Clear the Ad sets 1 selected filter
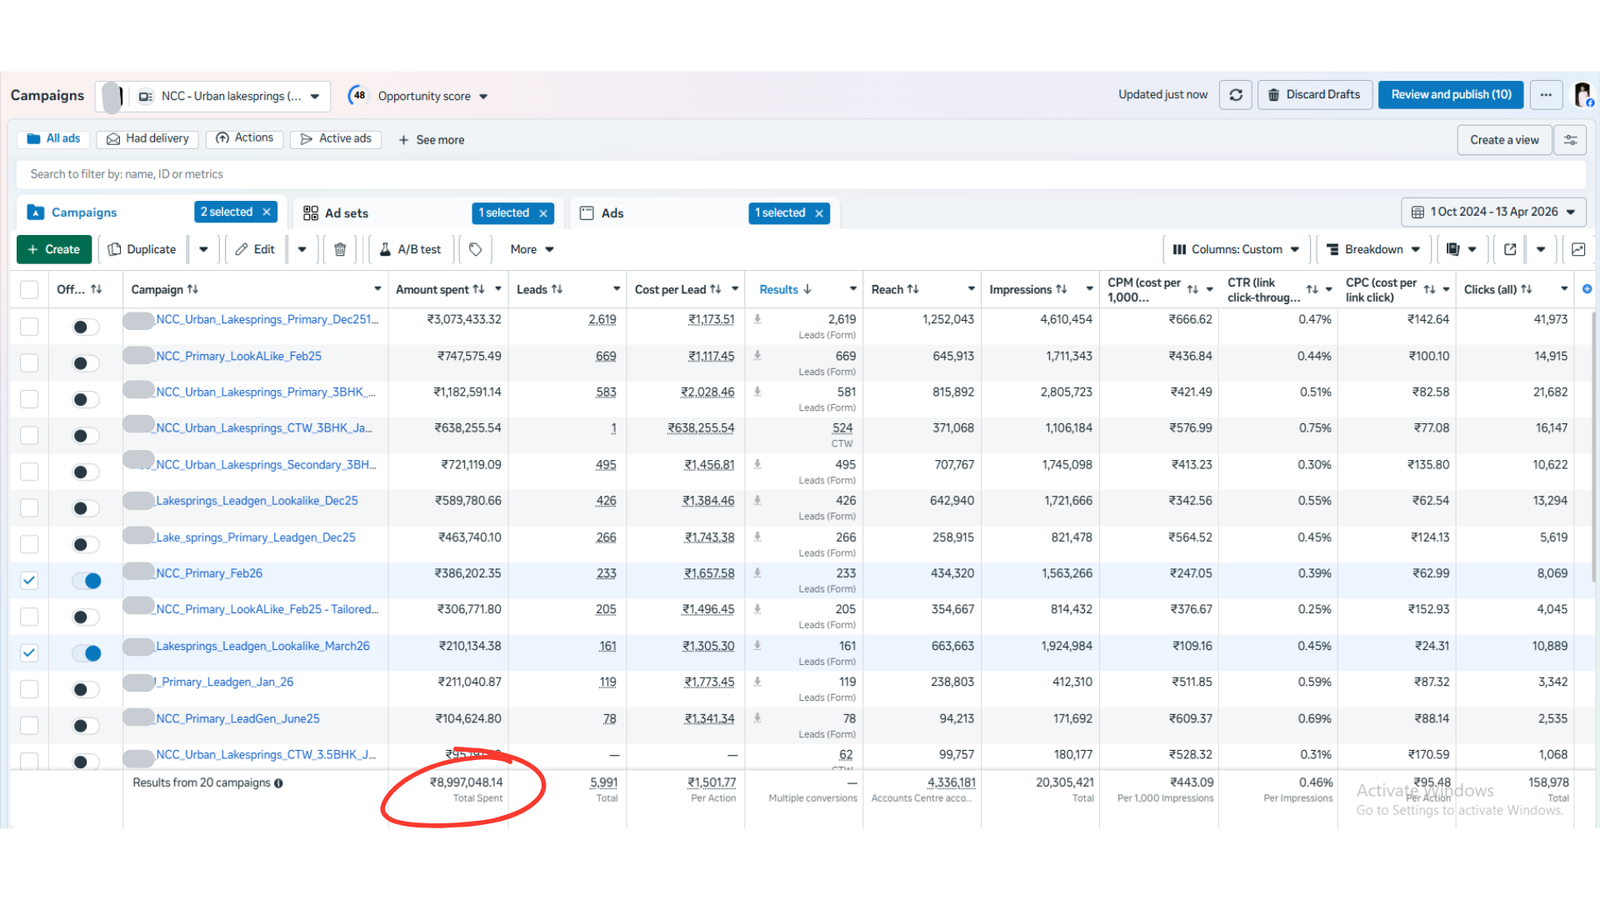Screen dimensions: 1600x900 coord(544,213)
